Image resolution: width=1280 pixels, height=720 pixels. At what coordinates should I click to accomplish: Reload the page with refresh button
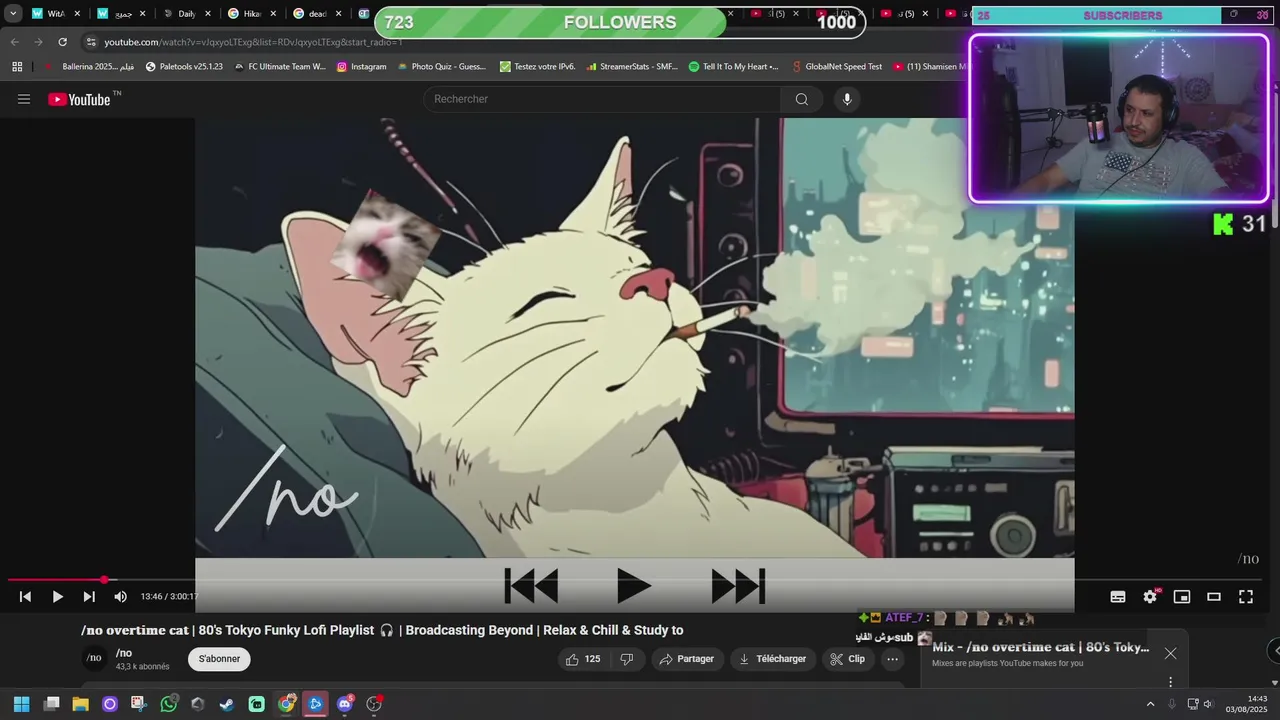(62, 42)
